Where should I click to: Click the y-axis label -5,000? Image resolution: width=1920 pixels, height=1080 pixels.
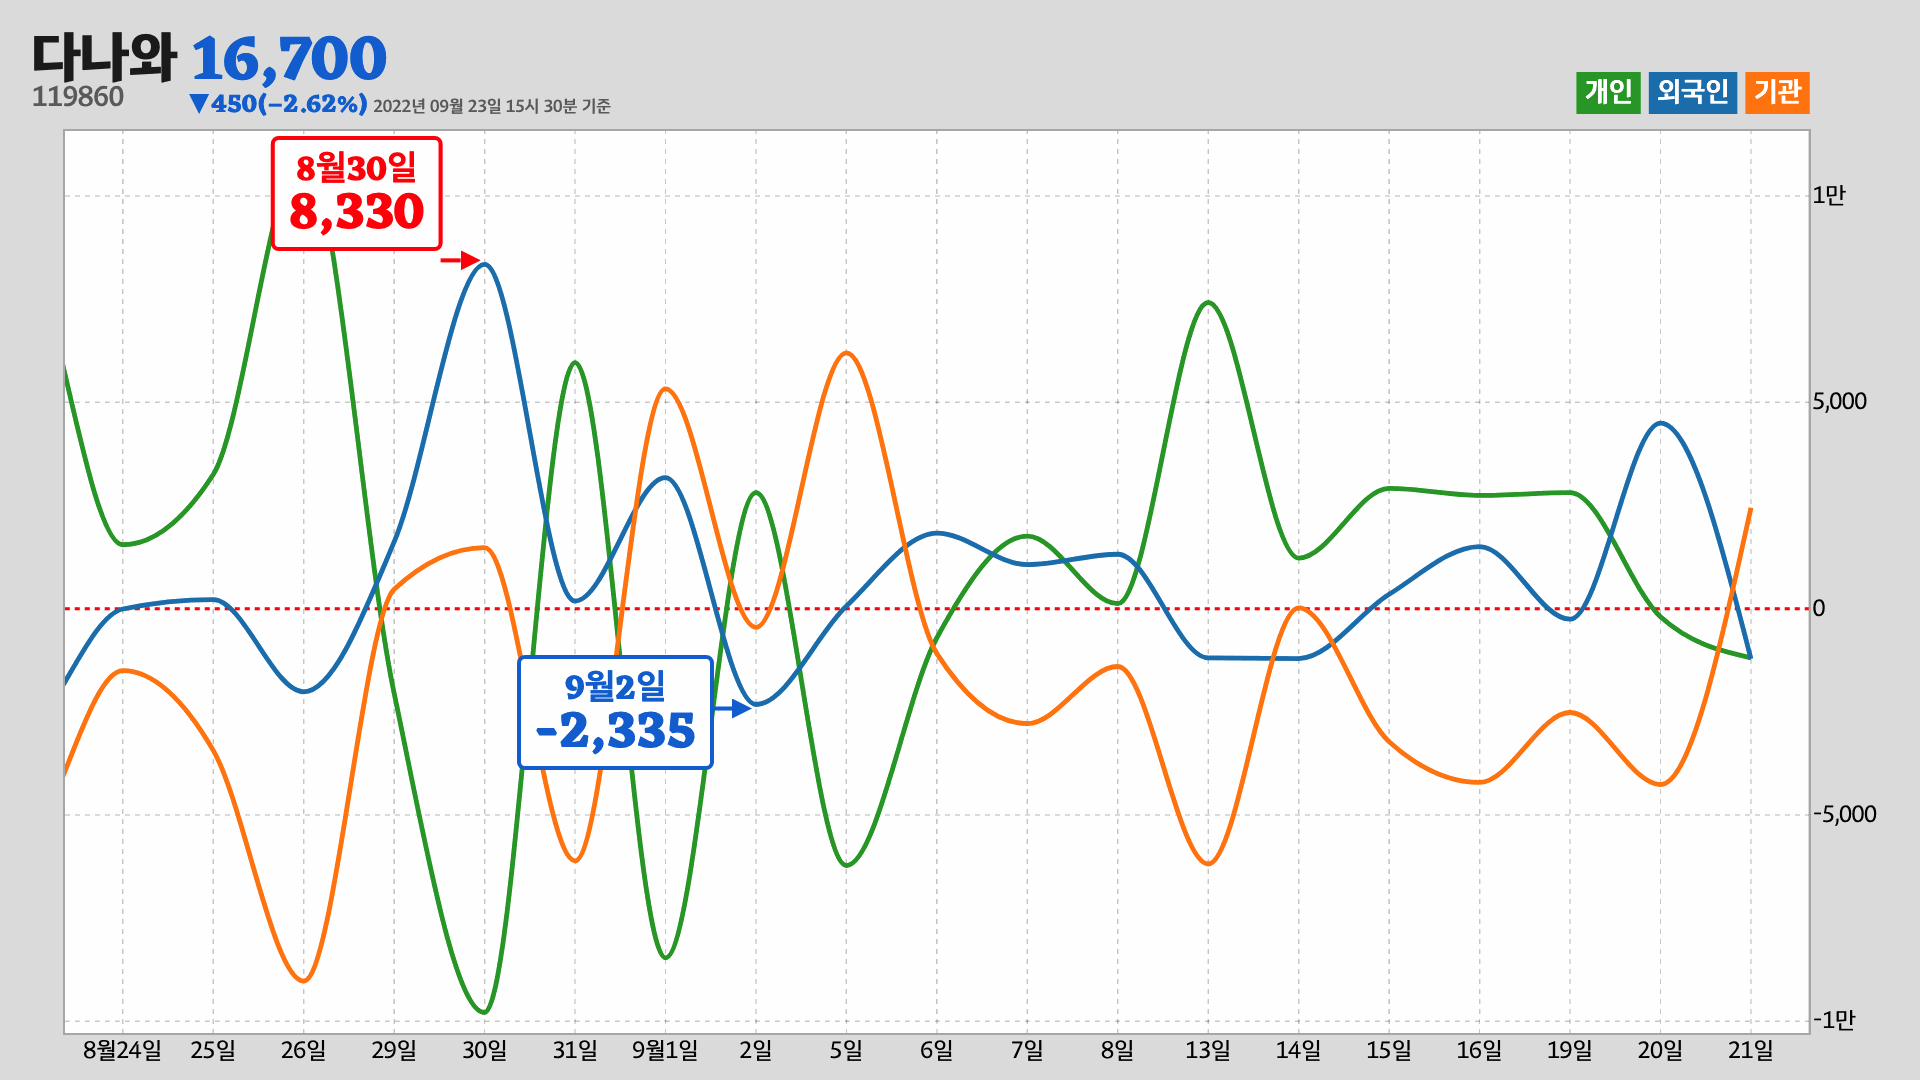[1845, 814]
